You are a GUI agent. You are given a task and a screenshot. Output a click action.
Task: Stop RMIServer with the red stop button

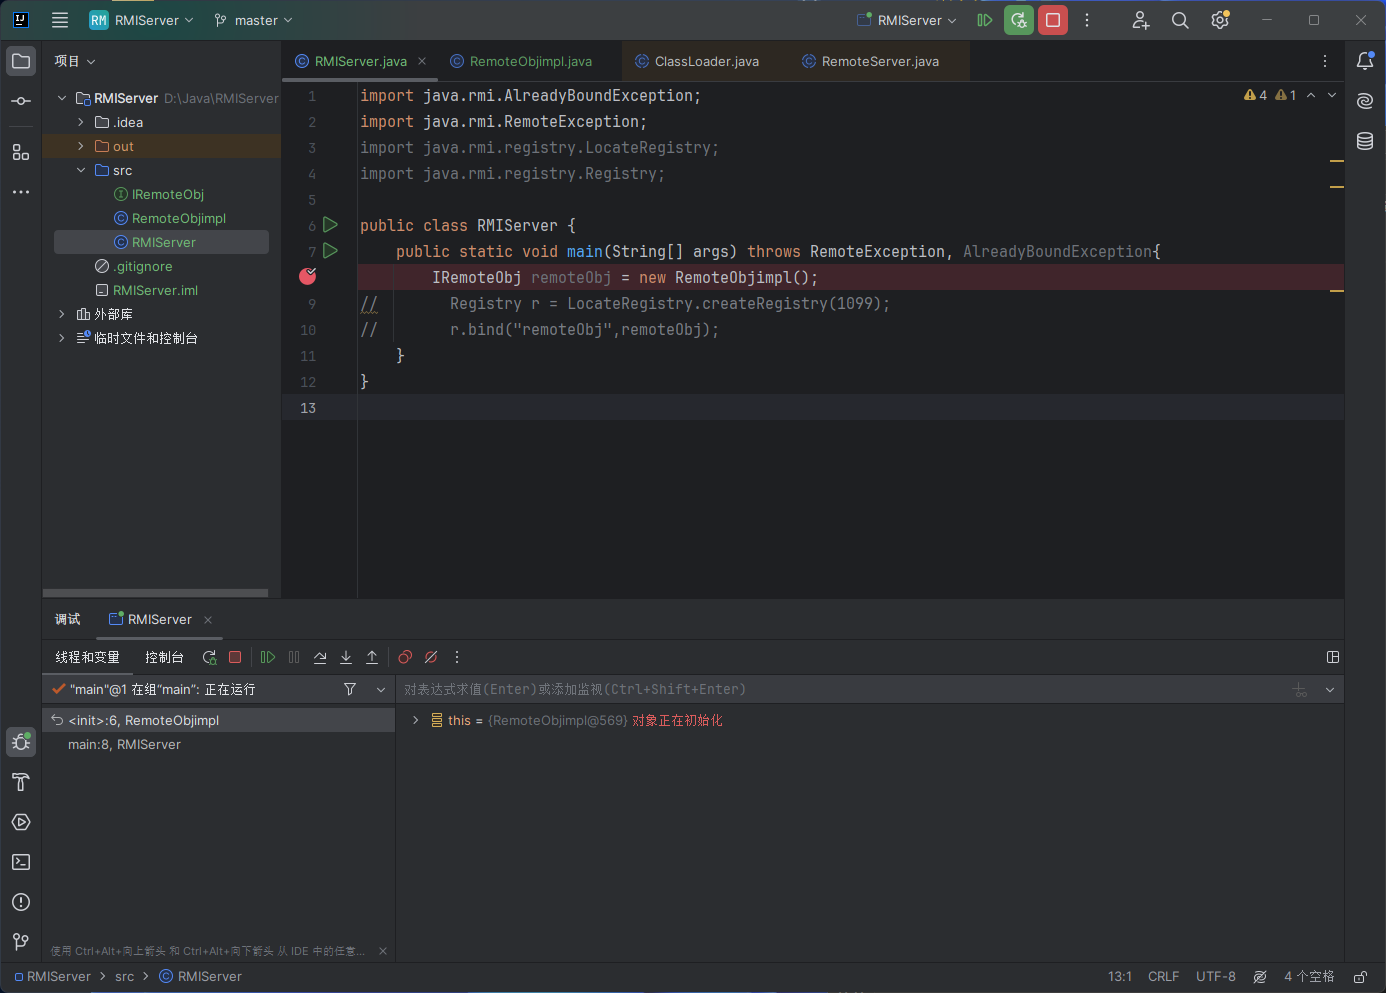(x=1053, y=20)
